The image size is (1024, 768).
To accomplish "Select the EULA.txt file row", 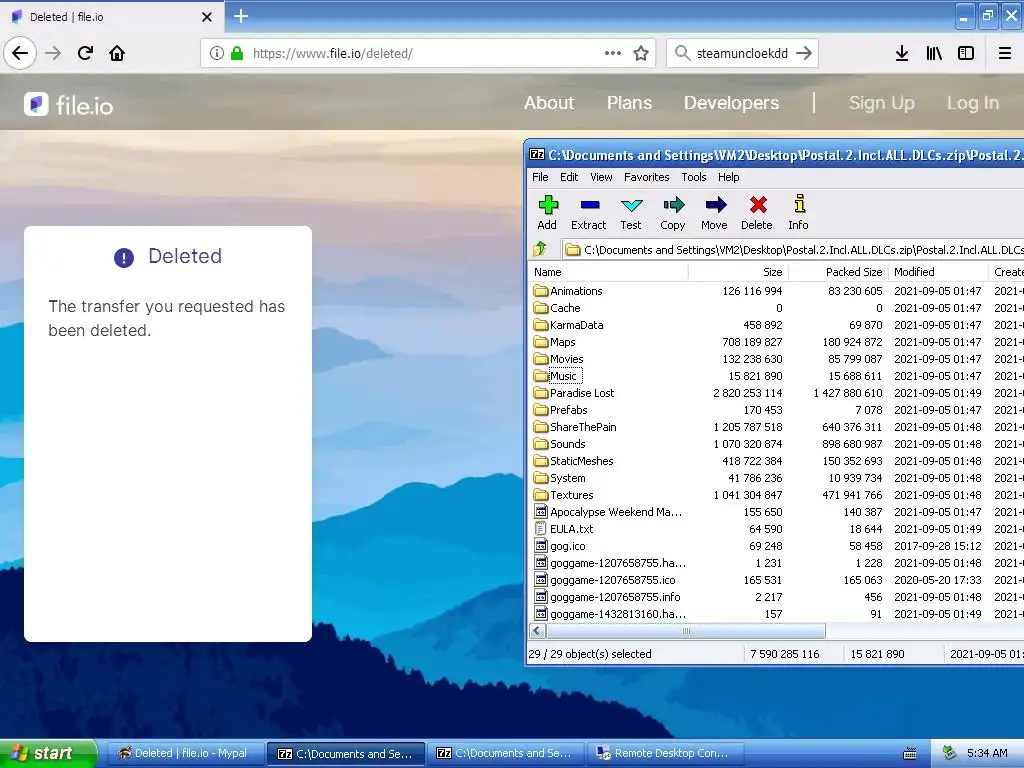I will coord(776,528).
